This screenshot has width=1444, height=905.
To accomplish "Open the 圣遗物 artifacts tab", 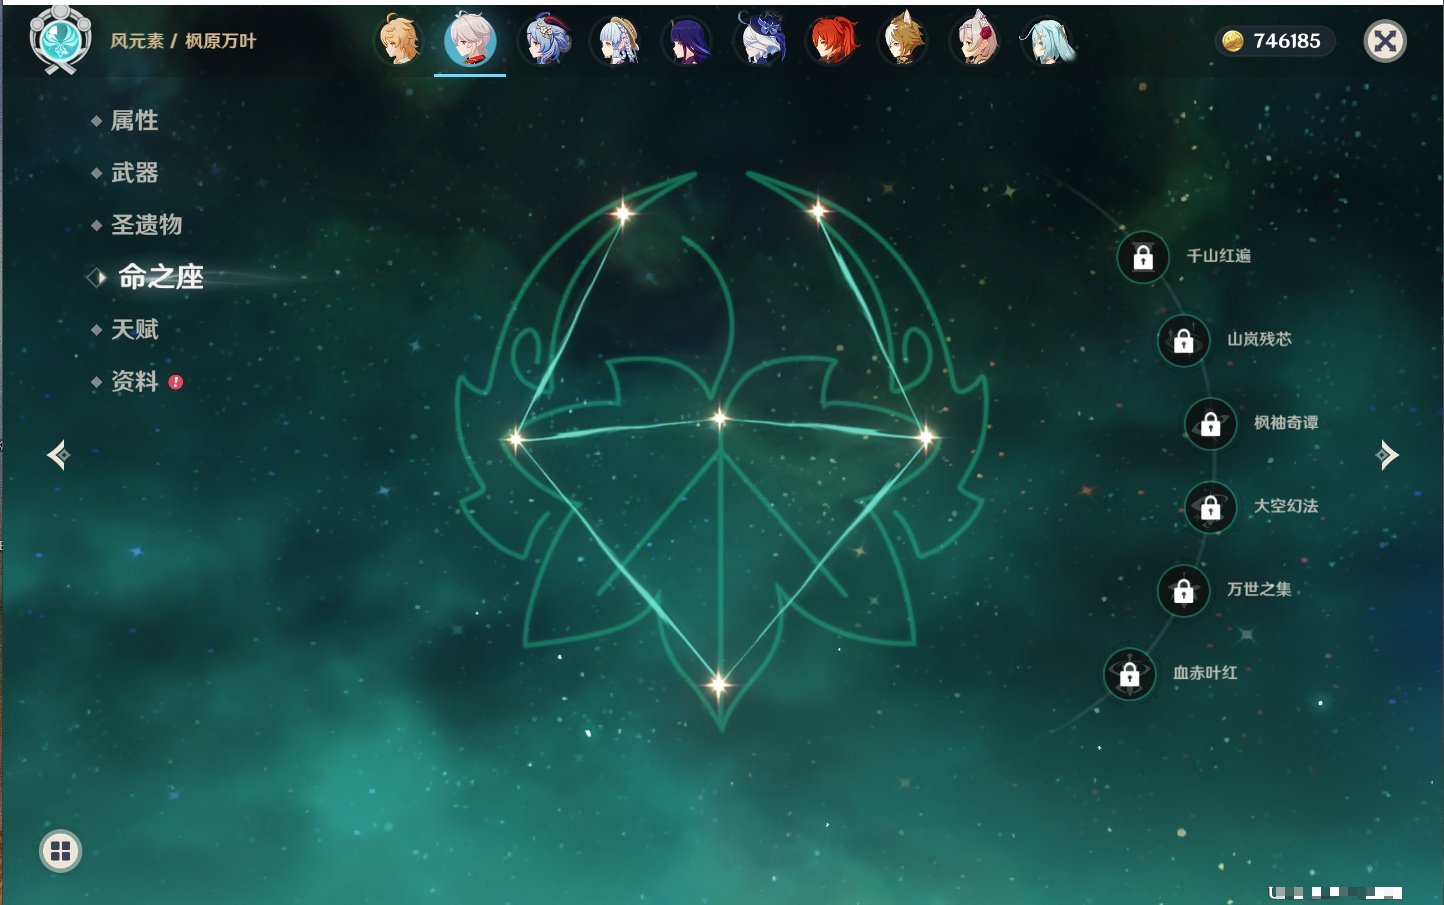I will [146, 225].
